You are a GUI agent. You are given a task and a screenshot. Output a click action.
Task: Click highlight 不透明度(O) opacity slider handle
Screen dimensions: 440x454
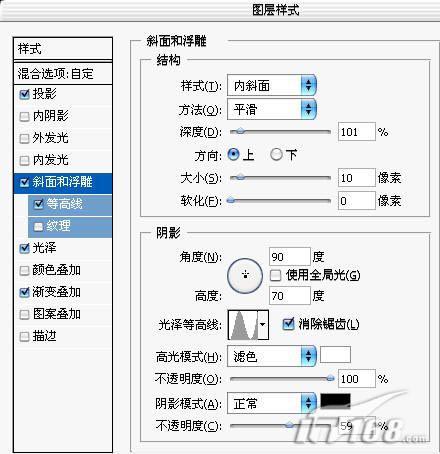point(330,378)
